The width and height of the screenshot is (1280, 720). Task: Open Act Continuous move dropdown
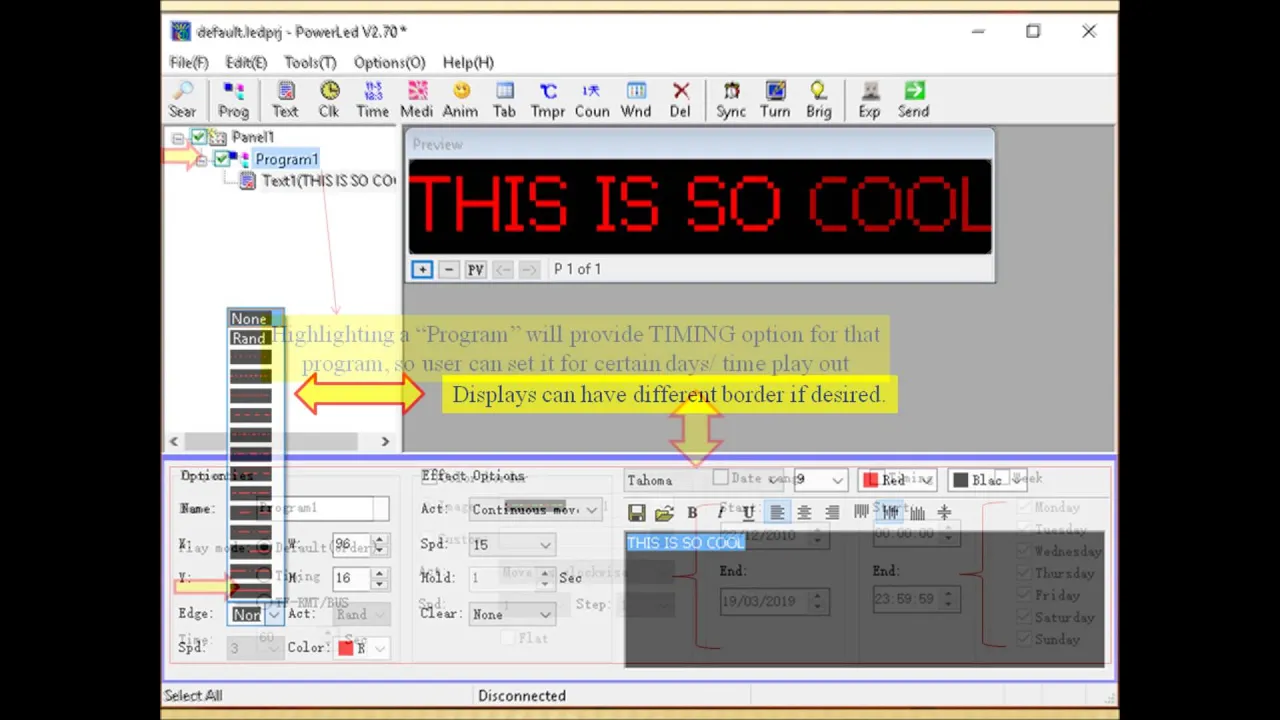592,510
